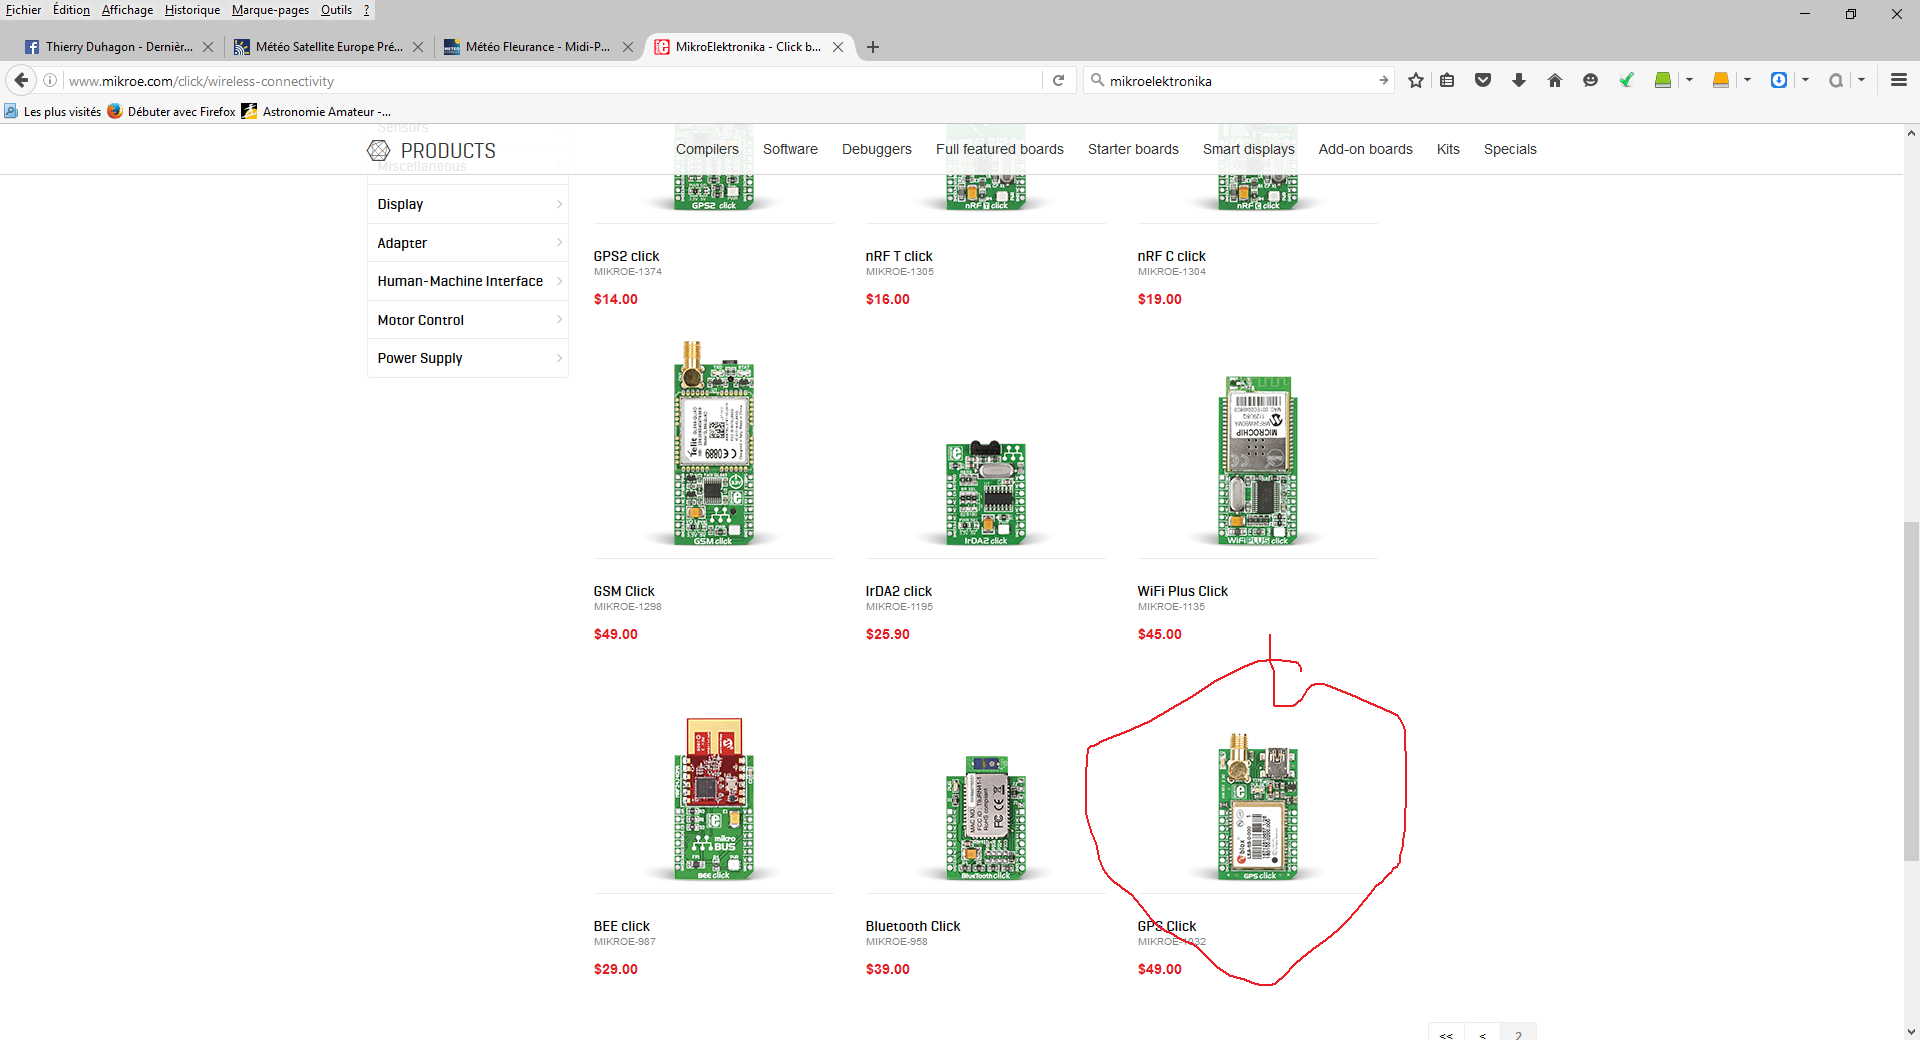Click the green checkmark extension icon

coord(1626,81)
